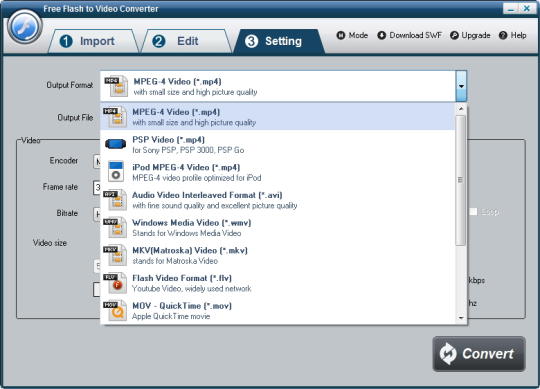Choose MPEG-4 Video (*.mp4) list entry
Screen dimensions: 540x389
coord(278,117)
